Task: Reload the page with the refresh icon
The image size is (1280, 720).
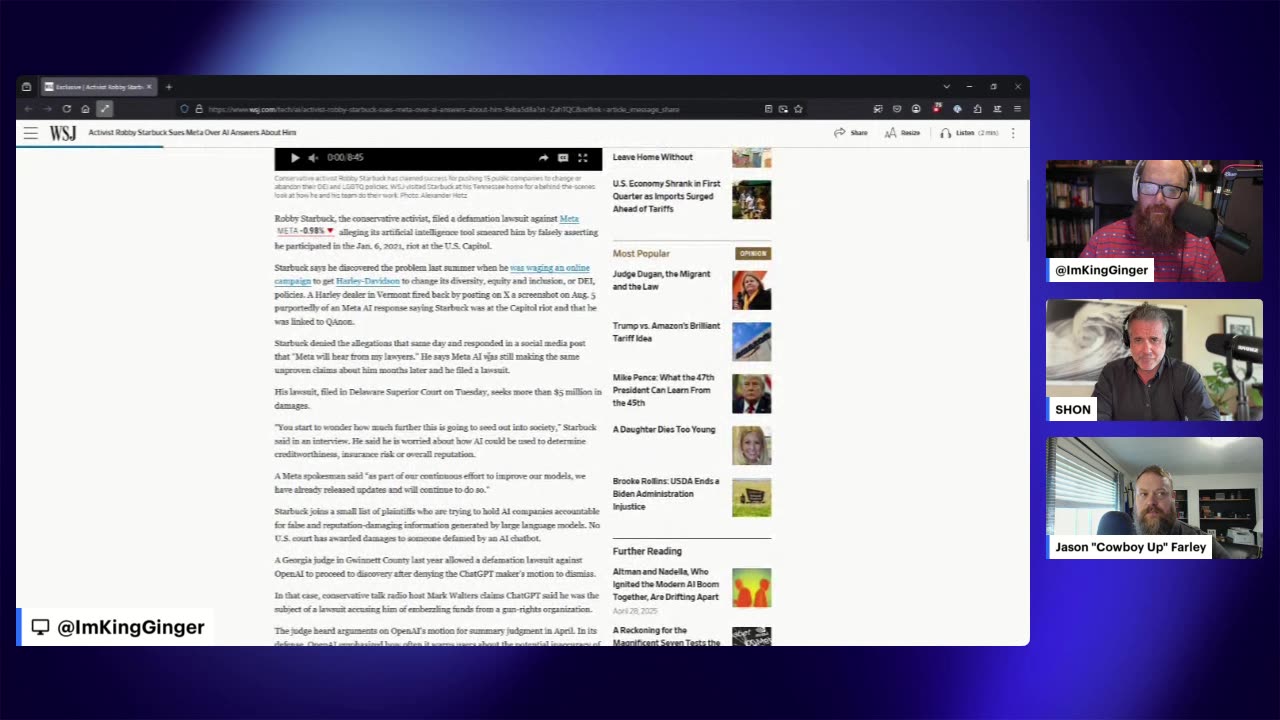Action: pyautogui.click(x=66, y=108)
